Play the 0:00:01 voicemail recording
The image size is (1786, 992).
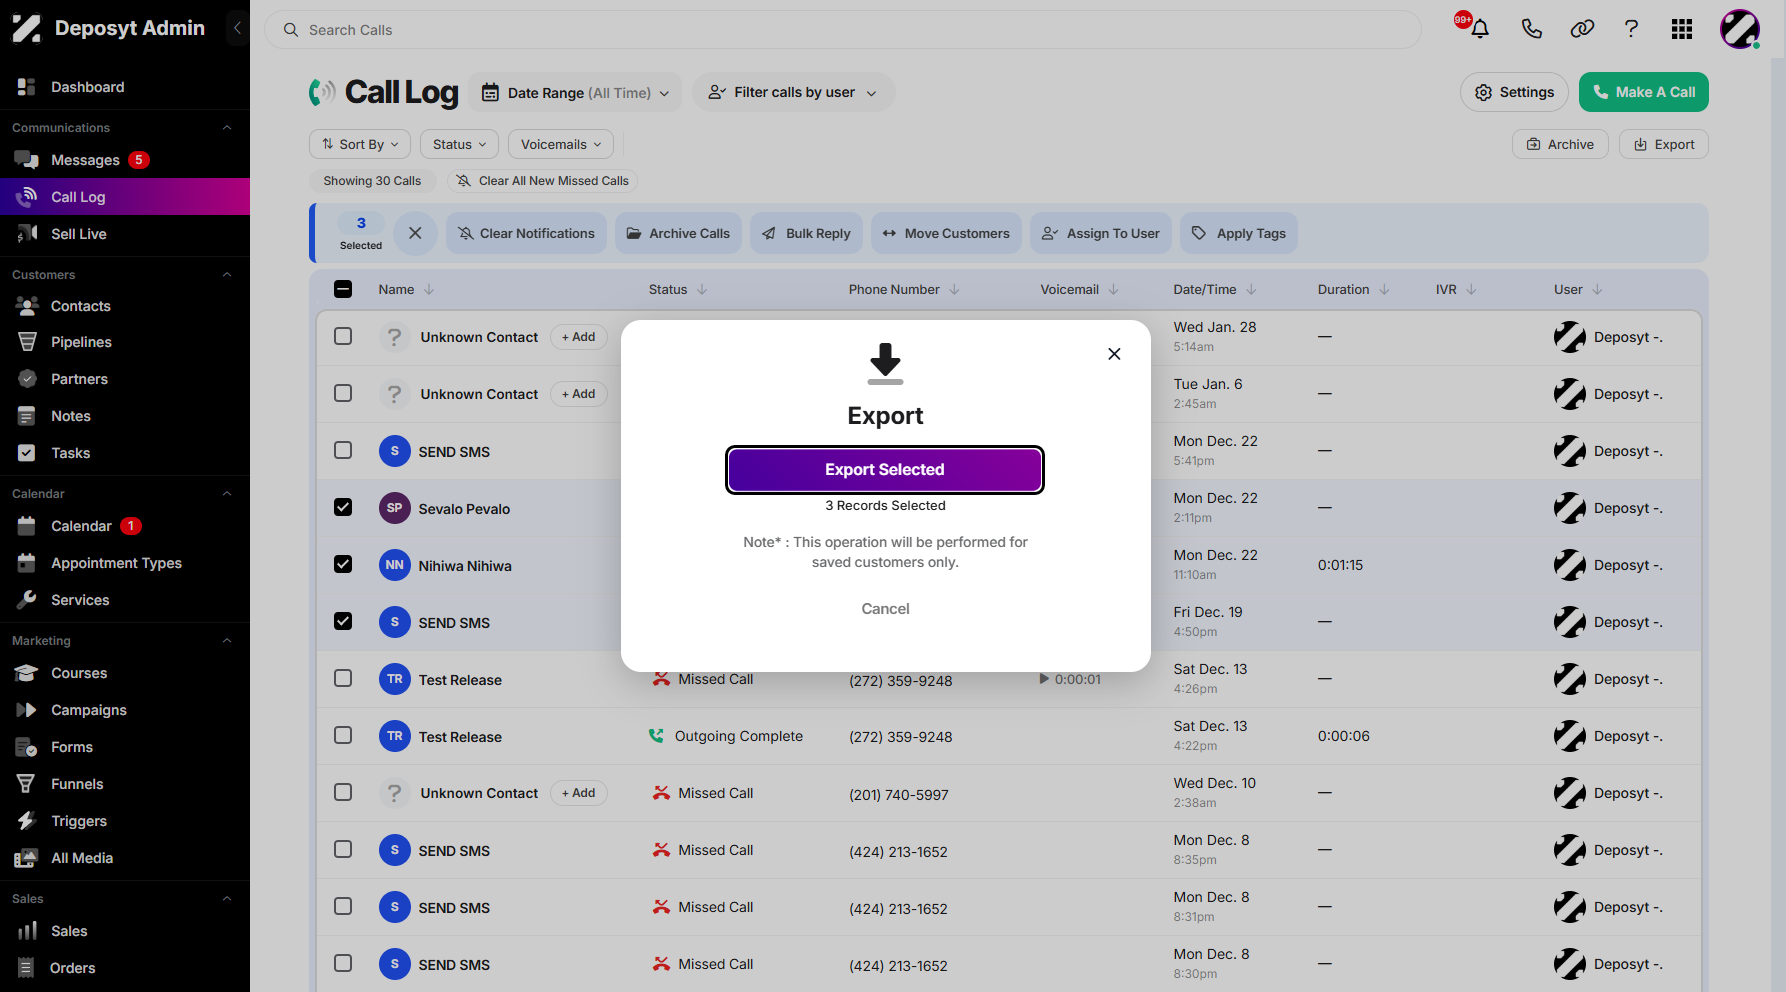[1044, 679]
